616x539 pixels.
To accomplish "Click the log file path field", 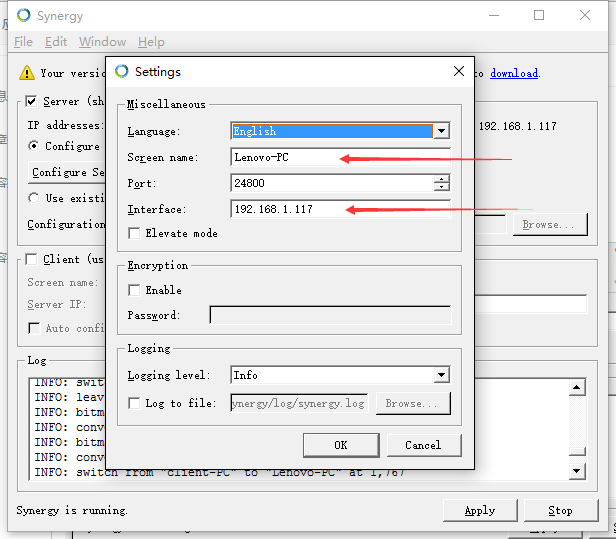I will (299, 403).
